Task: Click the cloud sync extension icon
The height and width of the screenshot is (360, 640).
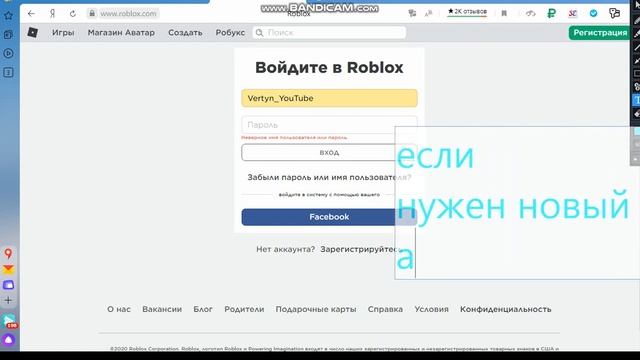Action: tap(530, 13)
